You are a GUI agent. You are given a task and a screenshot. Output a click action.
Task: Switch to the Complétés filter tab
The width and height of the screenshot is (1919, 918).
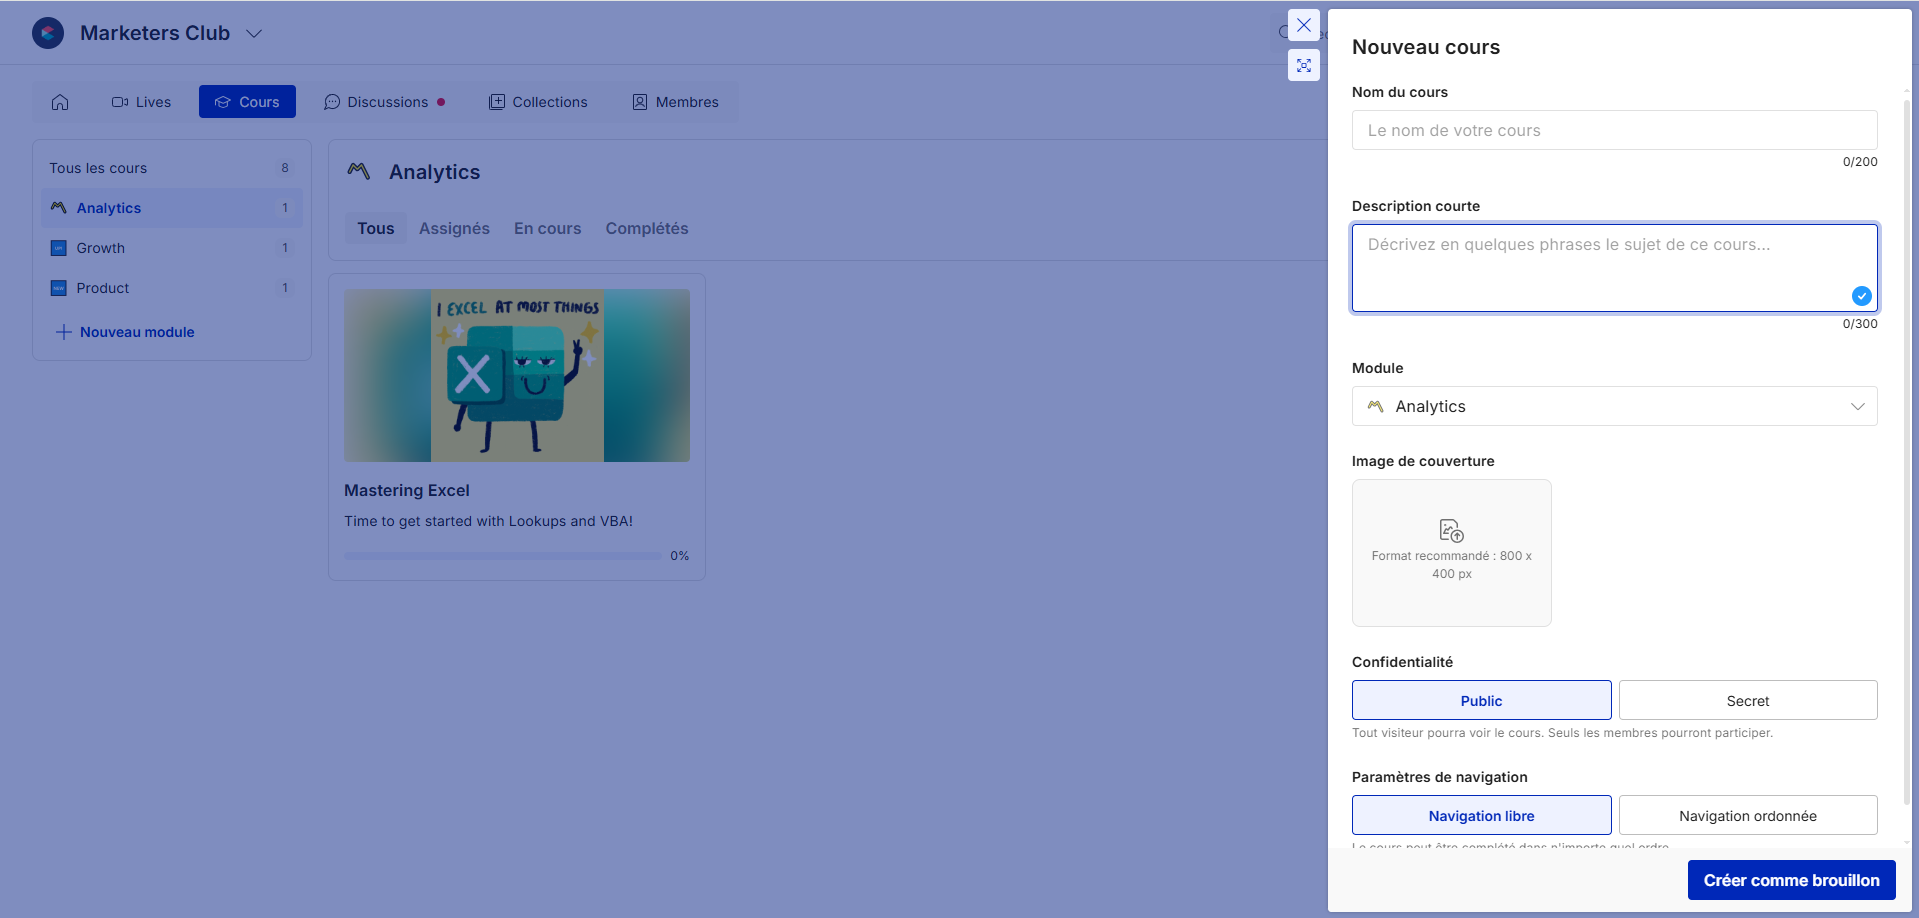coord(646,229)
